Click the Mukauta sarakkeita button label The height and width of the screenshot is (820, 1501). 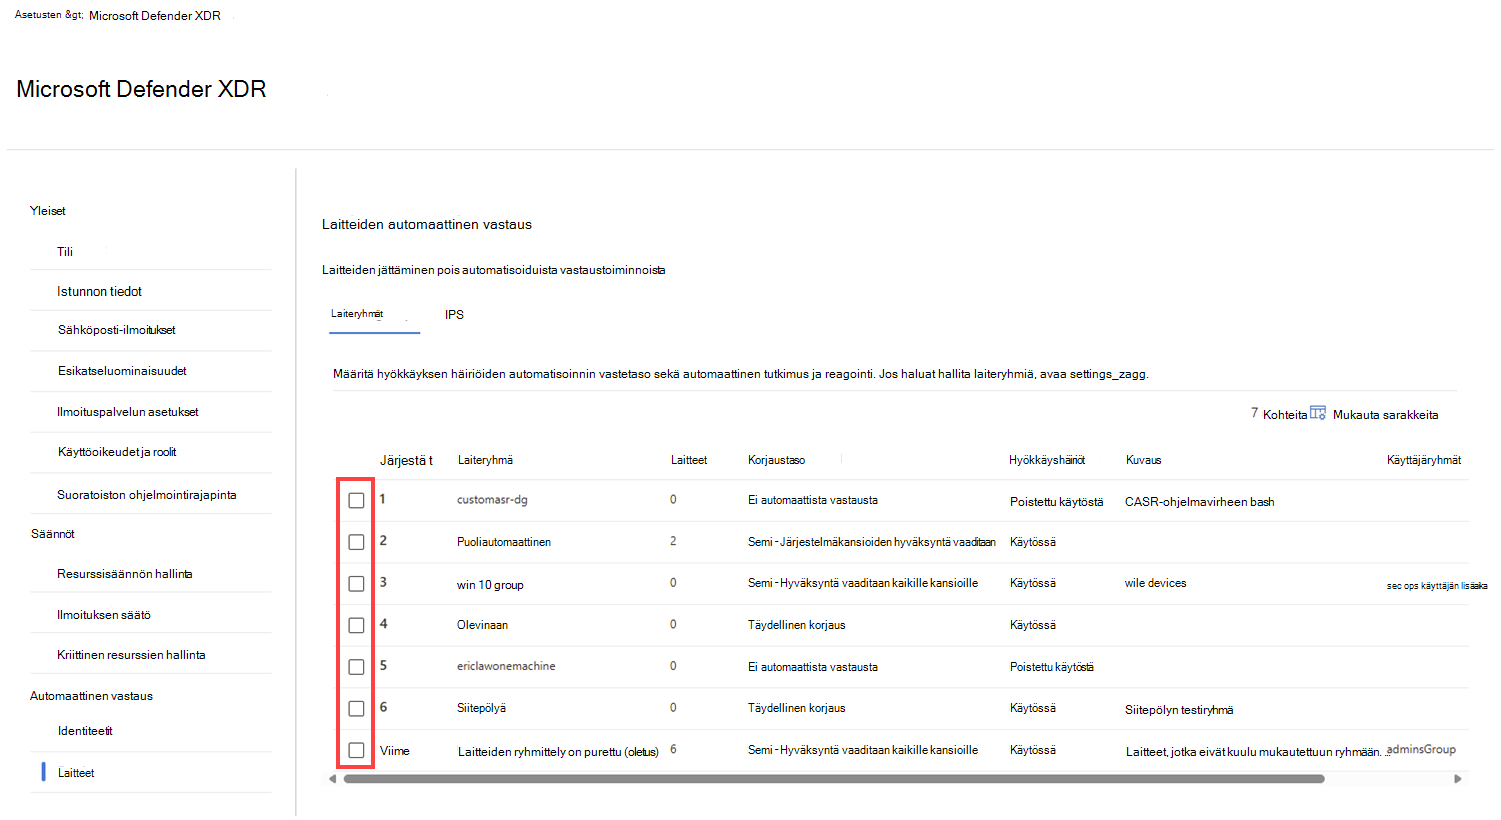click(x=1385, y=415)
